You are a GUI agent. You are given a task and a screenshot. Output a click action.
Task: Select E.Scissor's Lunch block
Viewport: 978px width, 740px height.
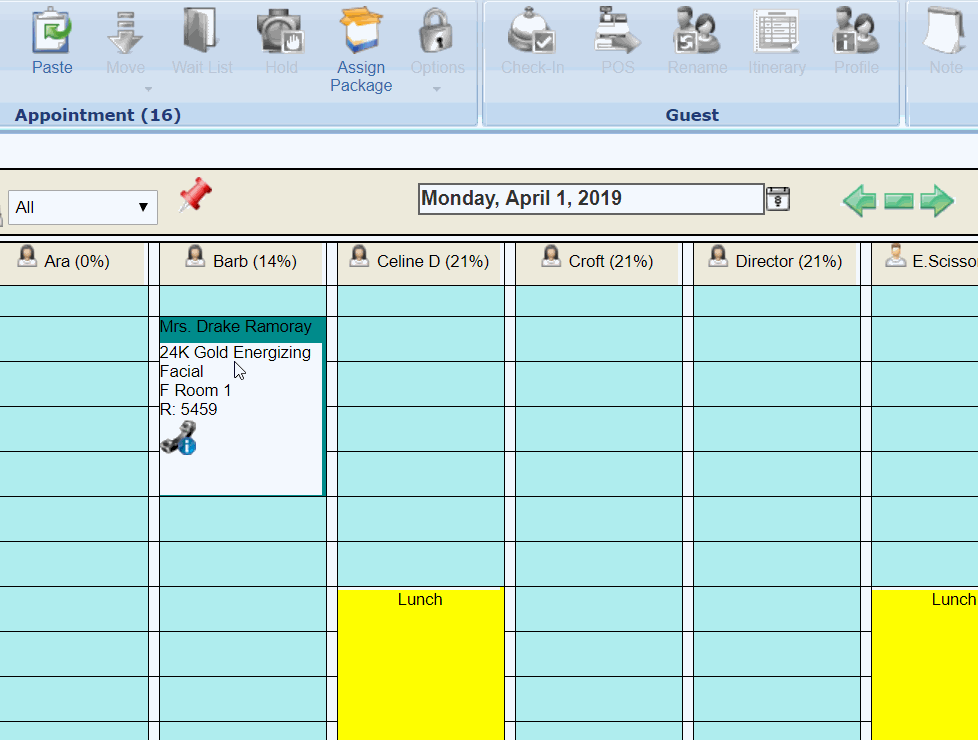(925, 664)
